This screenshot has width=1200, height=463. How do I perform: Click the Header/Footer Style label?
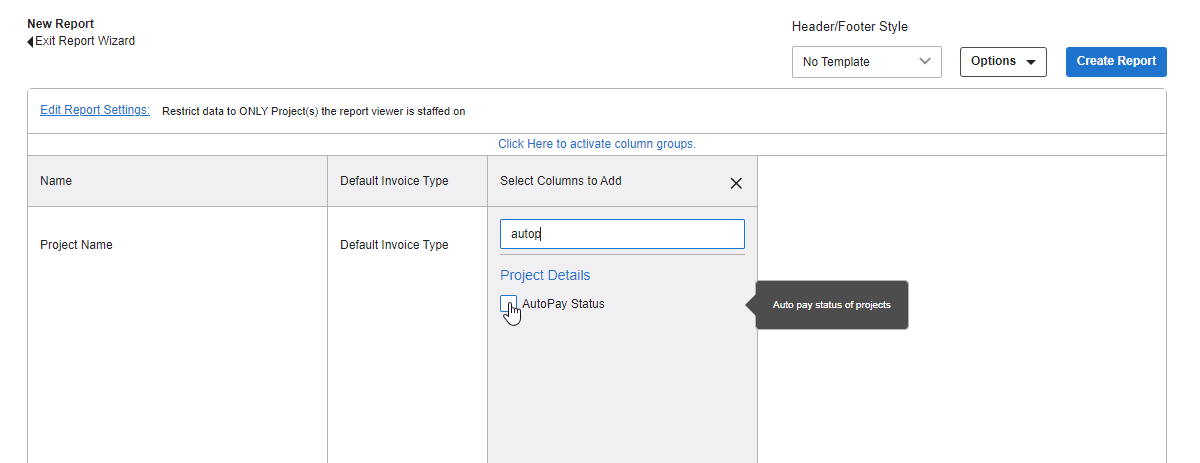(850, 27)
